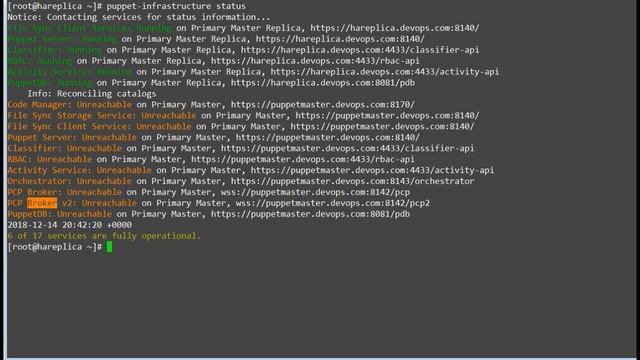The image size is (640, 360).
Task: Click '6 of 17 services are fully operational.'
Action: pos(104,236)
